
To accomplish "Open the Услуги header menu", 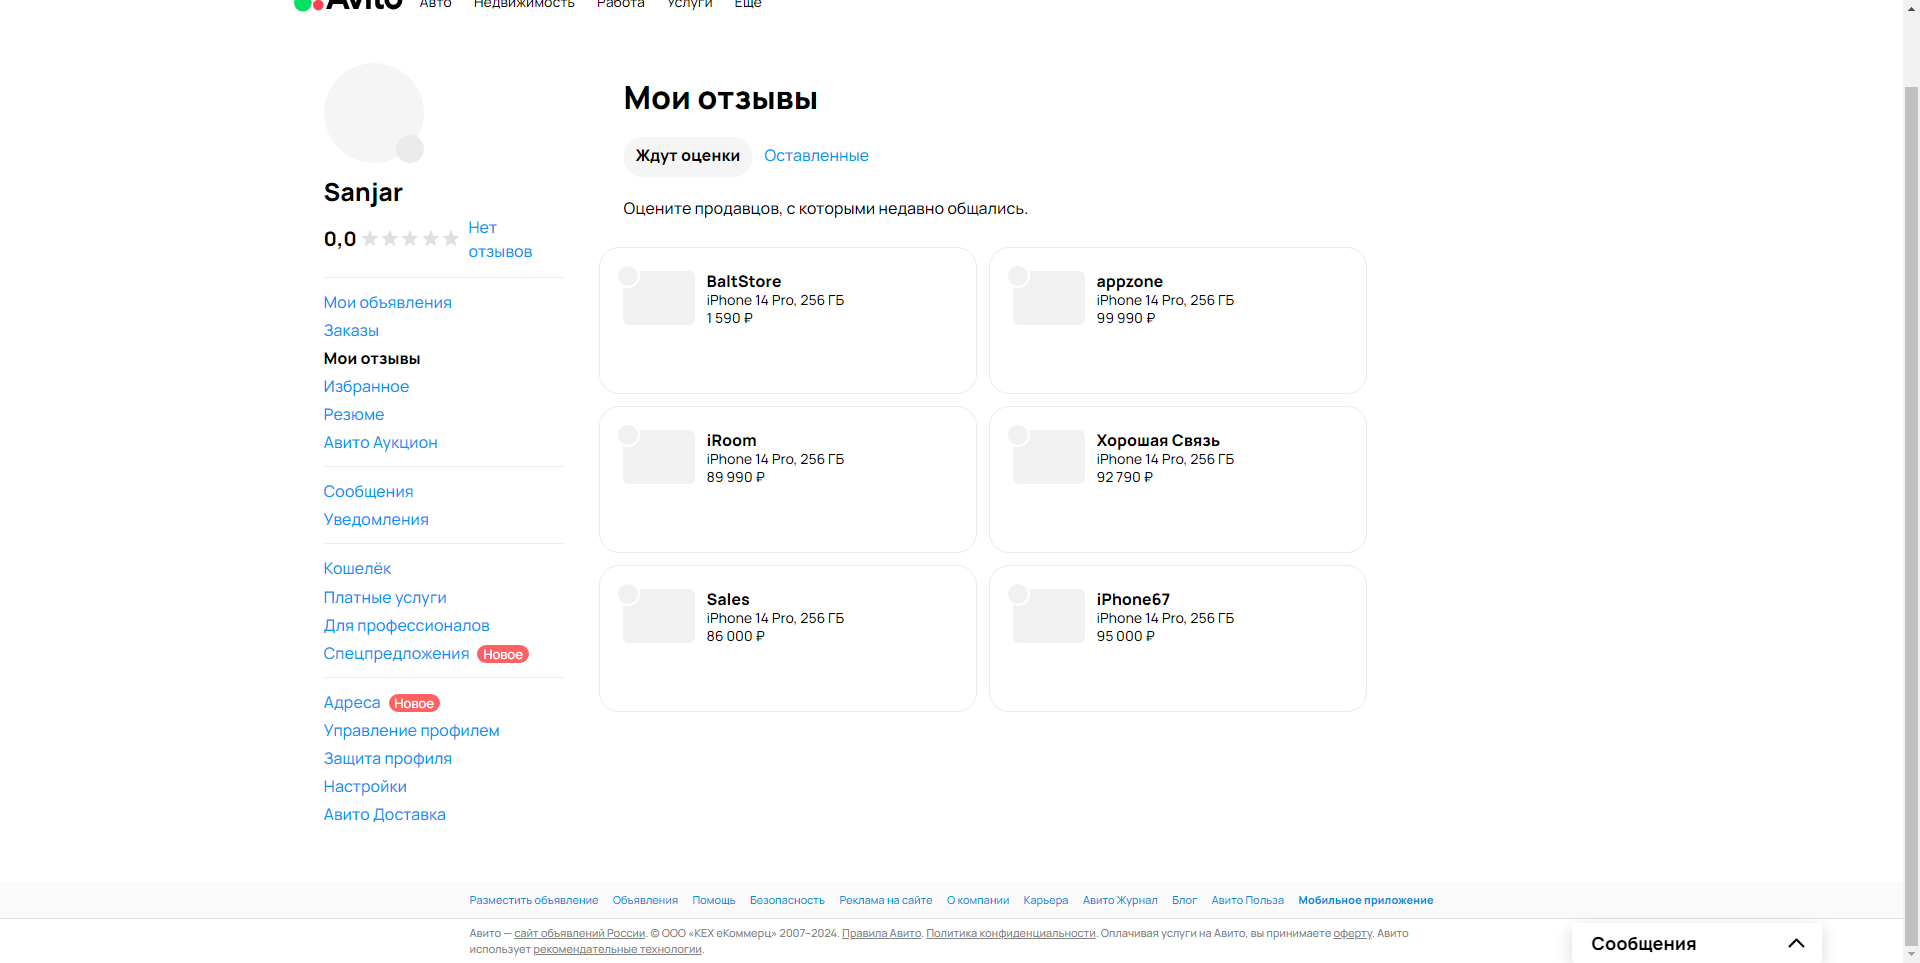I will (x=690, y=4).
